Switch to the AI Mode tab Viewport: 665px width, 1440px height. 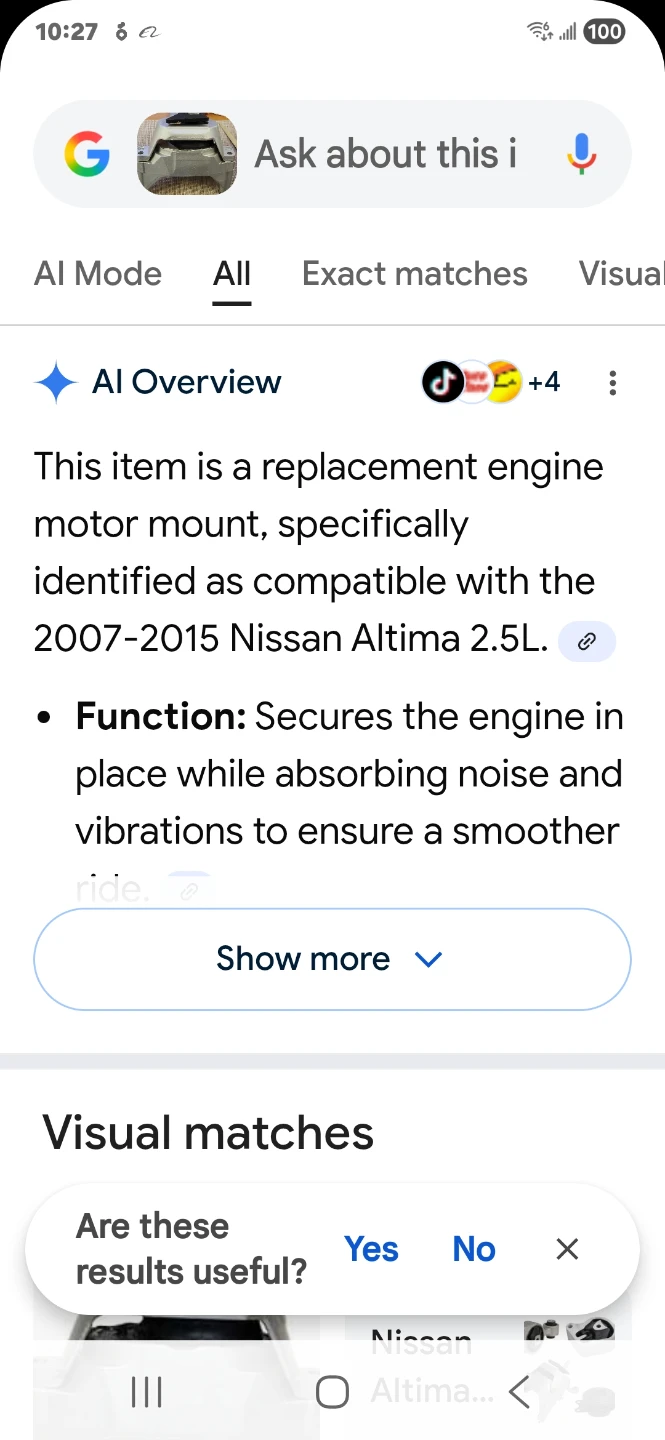click(98, 273)
